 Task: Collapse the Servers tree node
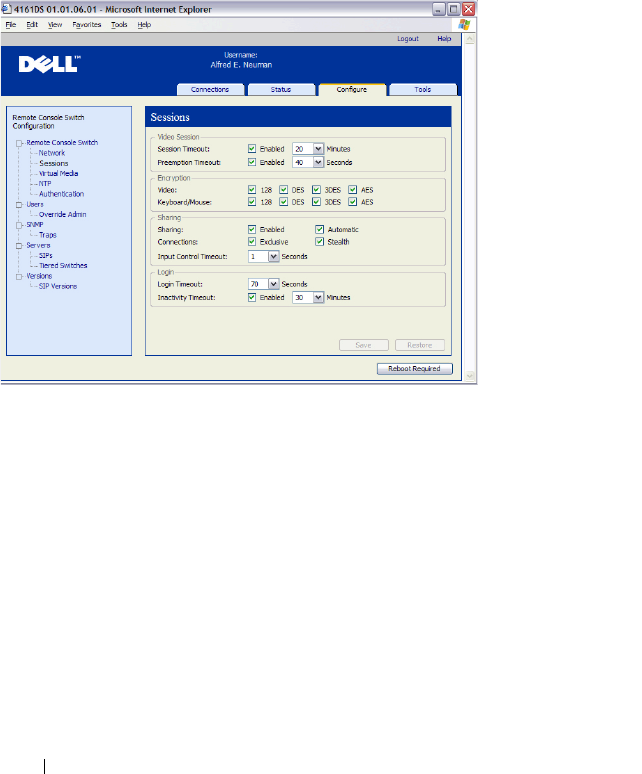coord(19,246)
